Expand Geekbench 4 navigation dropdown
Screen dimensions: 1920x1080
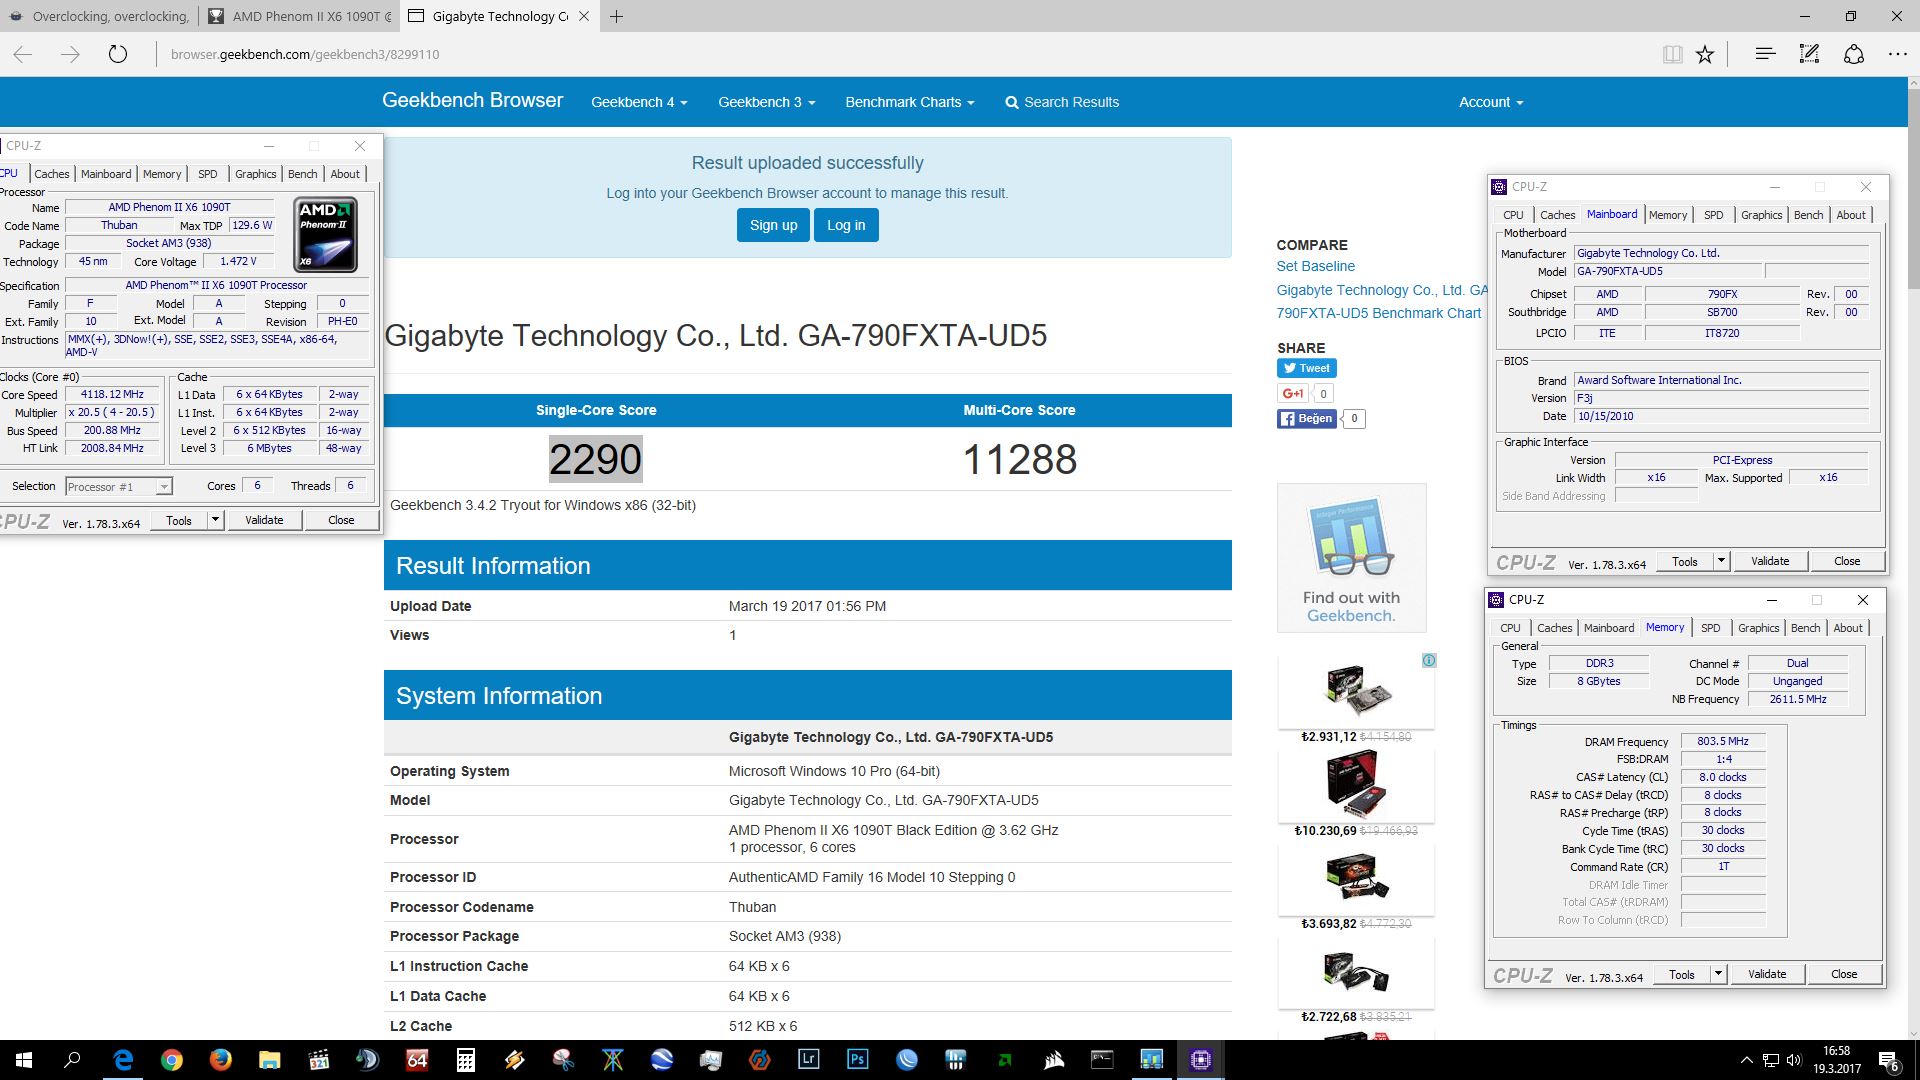point(639,102)
